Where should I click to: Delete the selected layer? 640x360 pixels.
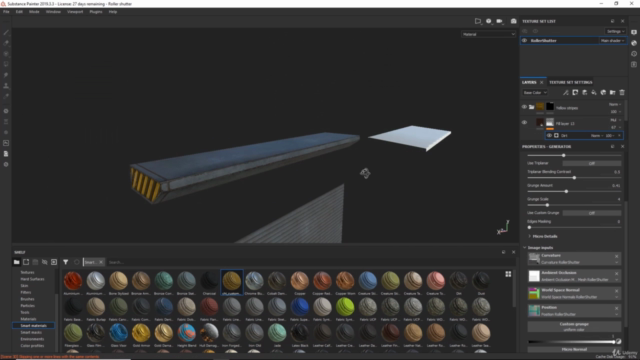click(622, 93)
